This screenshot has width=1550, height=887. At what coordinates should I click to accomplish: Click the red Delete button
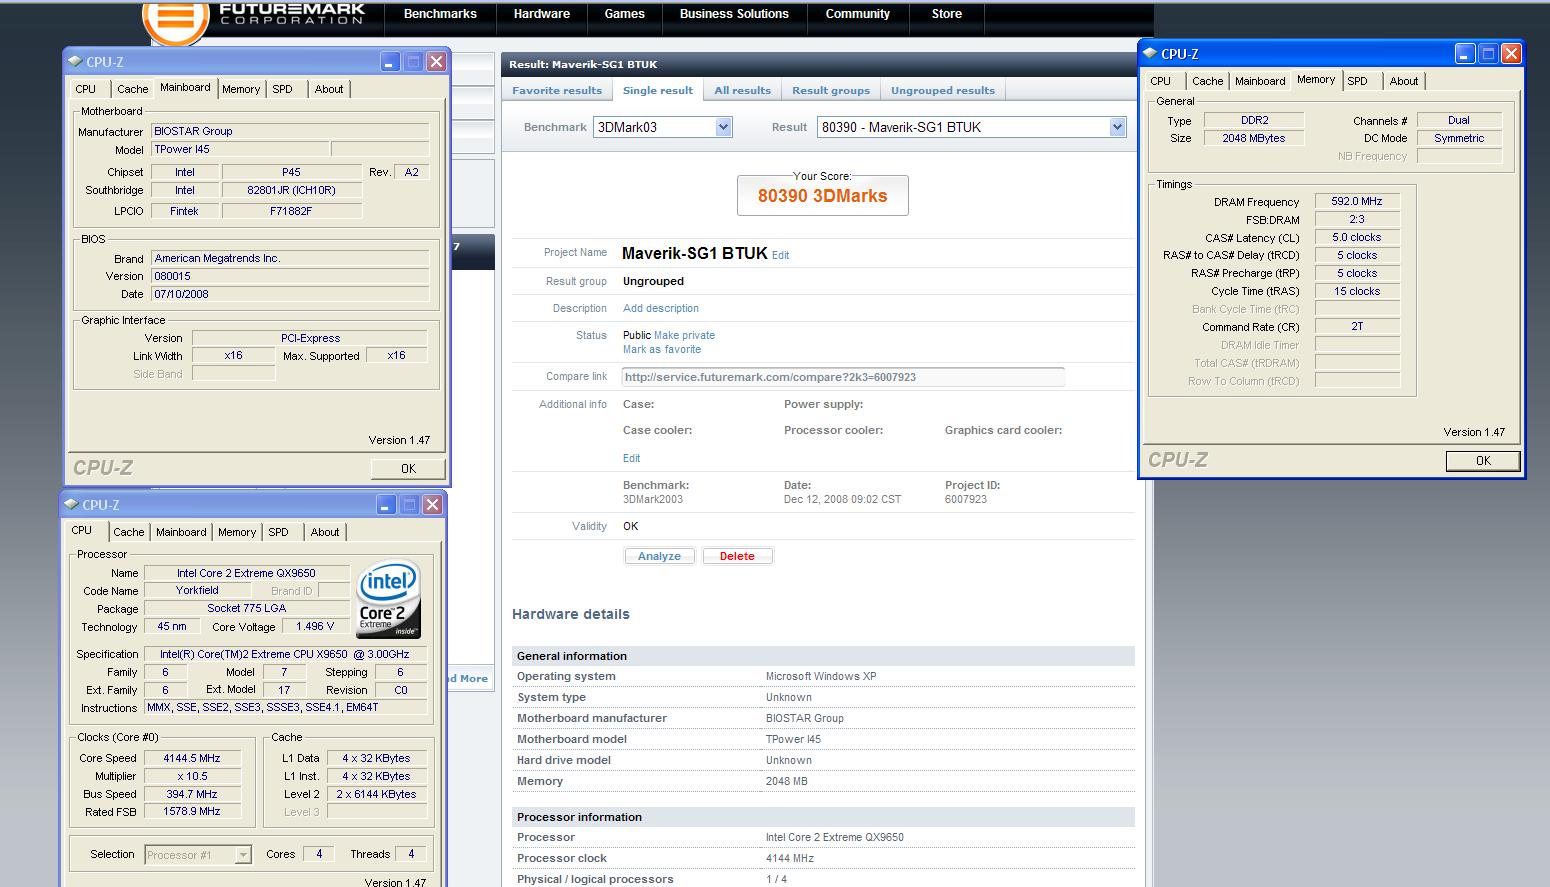(737, 556)
